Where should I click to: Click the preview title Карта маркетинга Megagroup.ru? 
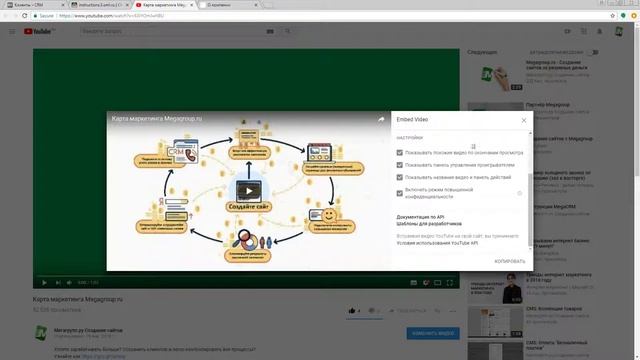(x=157, y=119)
